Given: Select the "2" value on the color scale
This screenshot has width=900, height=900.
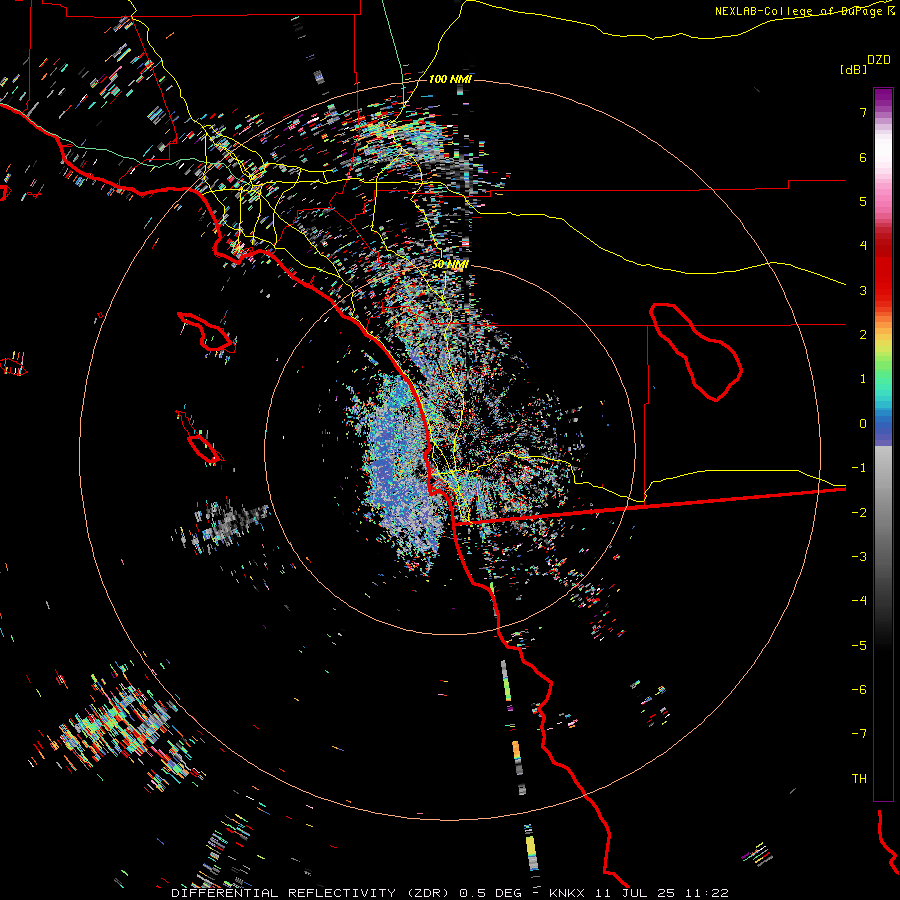Looking at the screenshot, I should 863,335.
